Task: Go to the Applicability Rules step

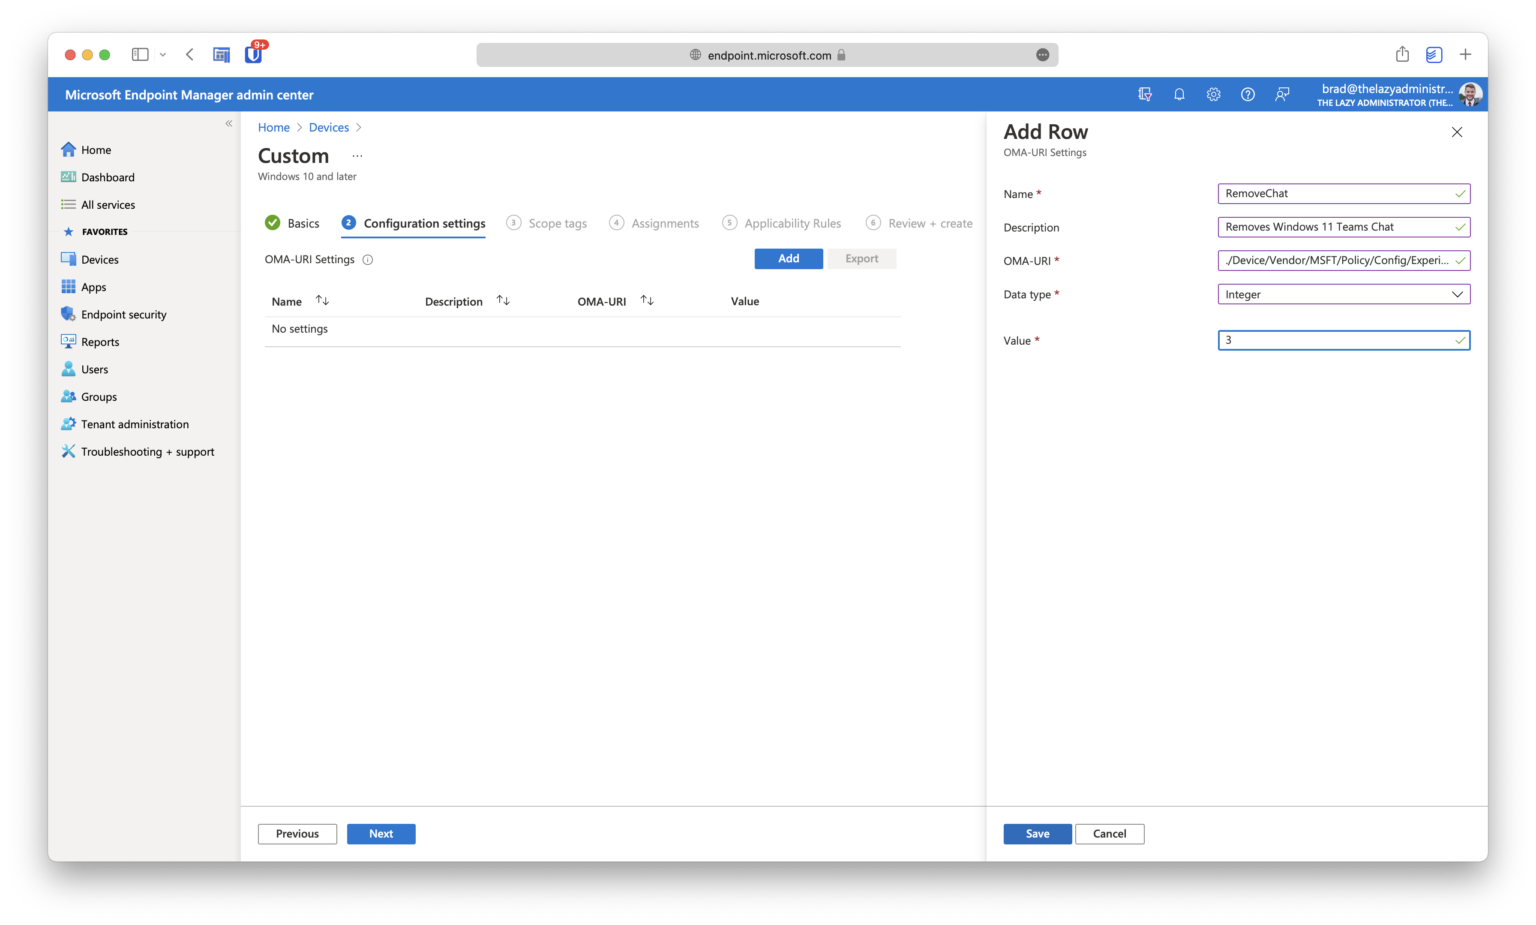Action: 782,223
